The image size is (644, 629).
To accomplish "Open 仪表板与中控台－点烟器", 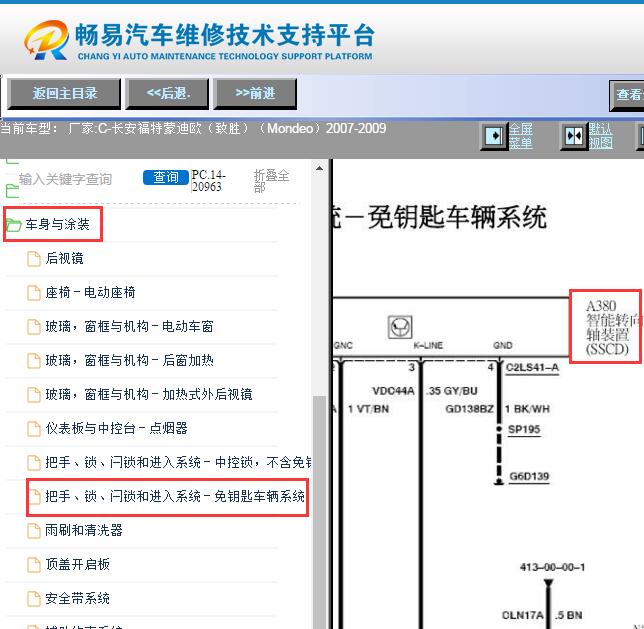I will (116, 429).
